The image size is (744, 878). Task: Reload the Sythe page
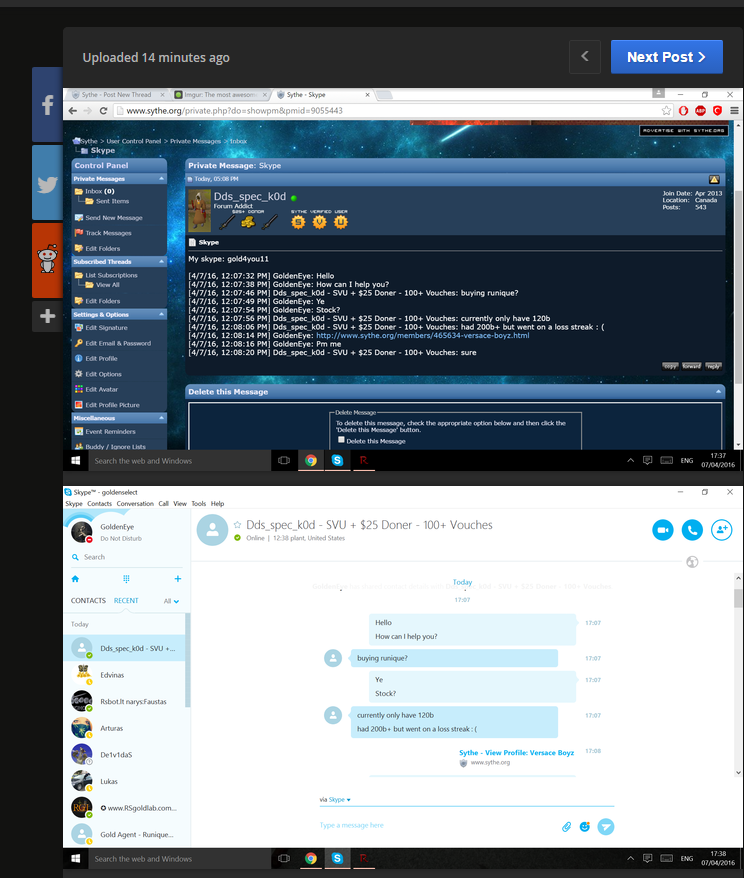(x=103, y=111)
